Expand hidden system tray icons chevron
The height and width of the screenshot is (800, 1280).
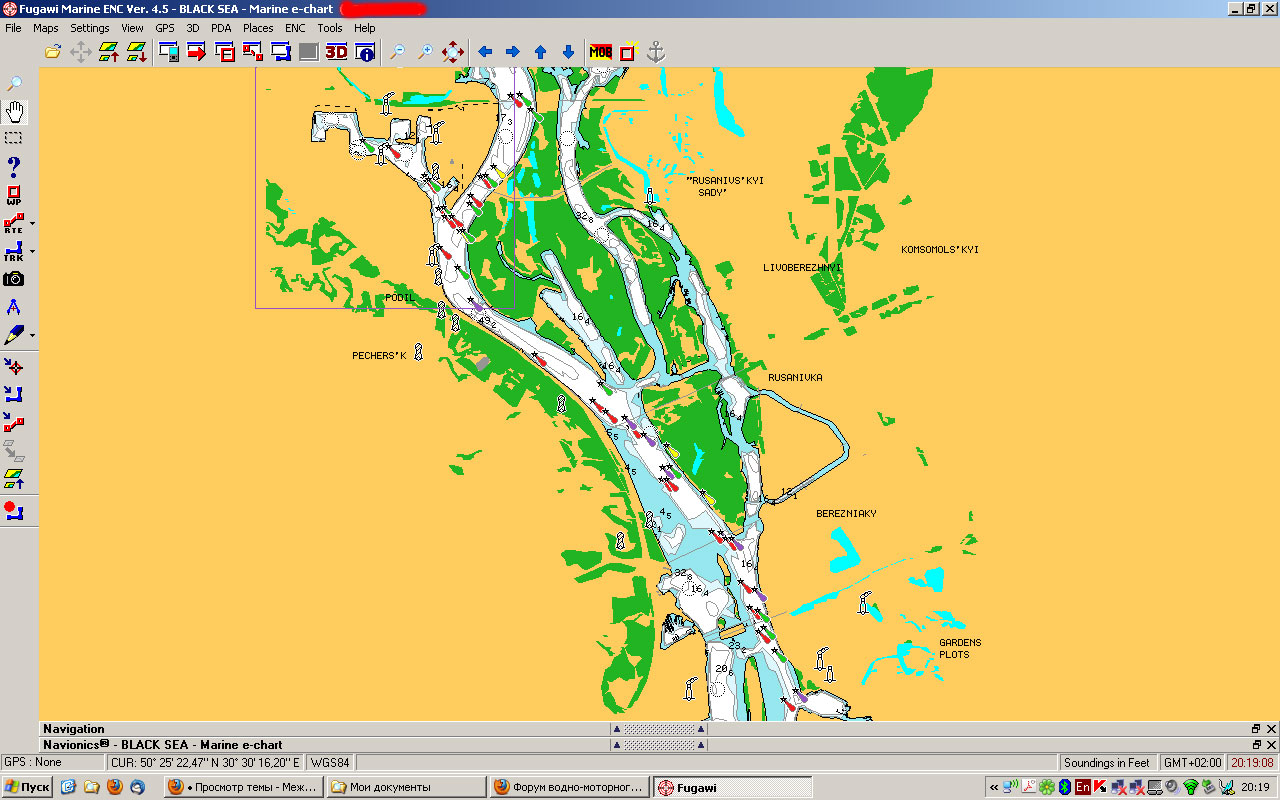pos(994,787)
